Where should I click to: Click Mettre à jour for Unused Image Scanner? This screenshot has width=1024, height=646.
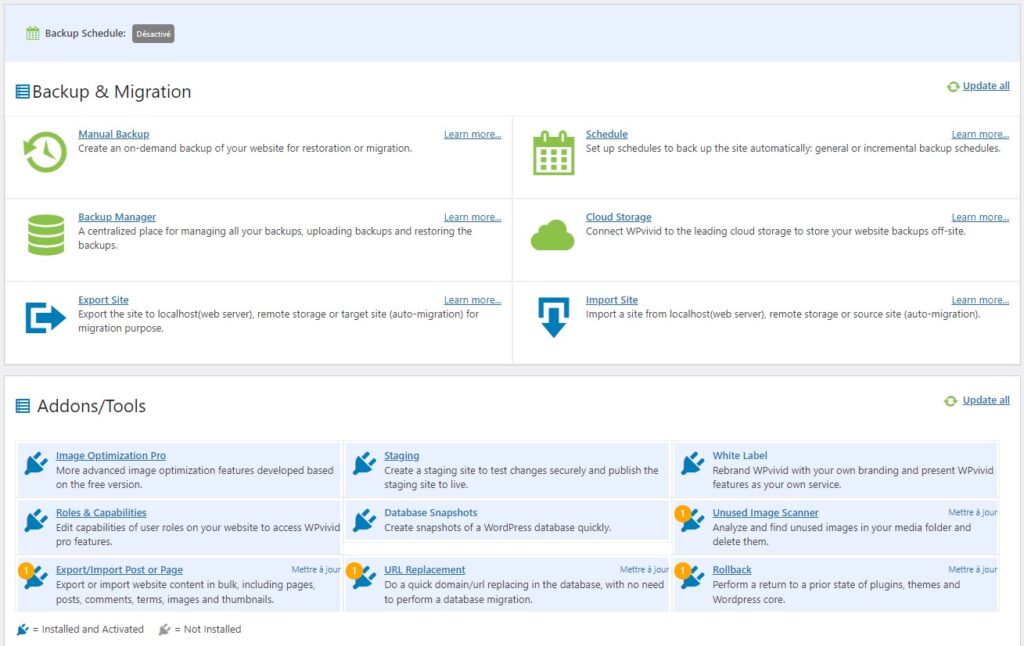[x=972, y=513]
